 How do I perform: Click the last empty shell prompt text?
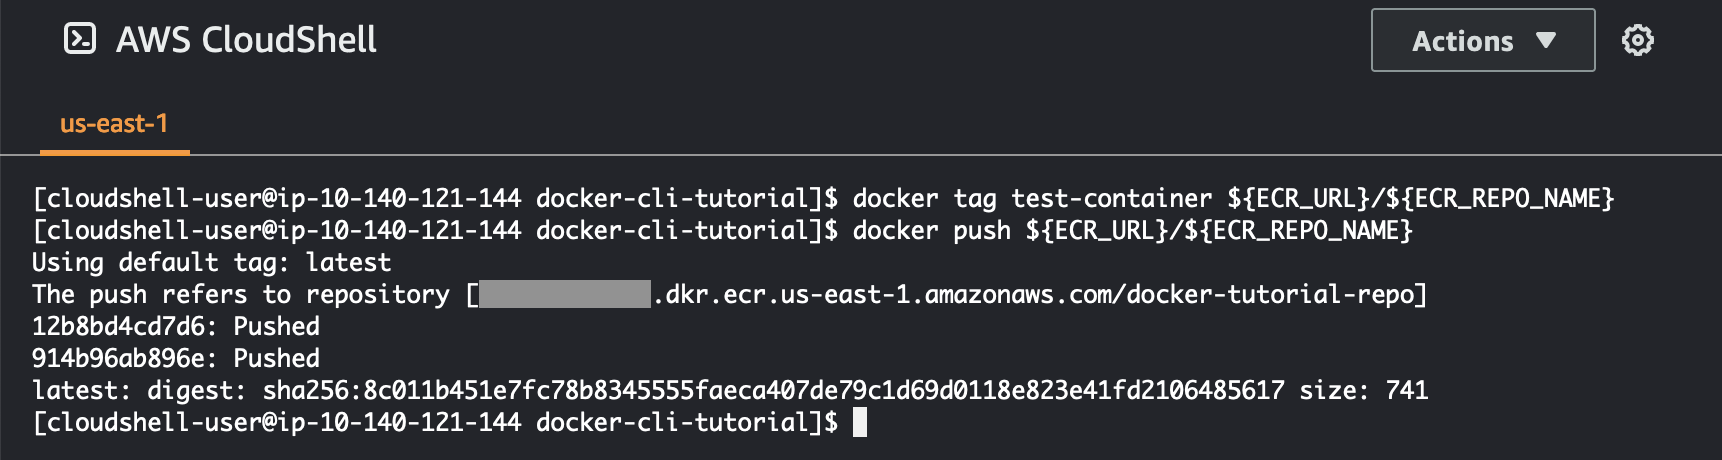click(x=435, y=423)
